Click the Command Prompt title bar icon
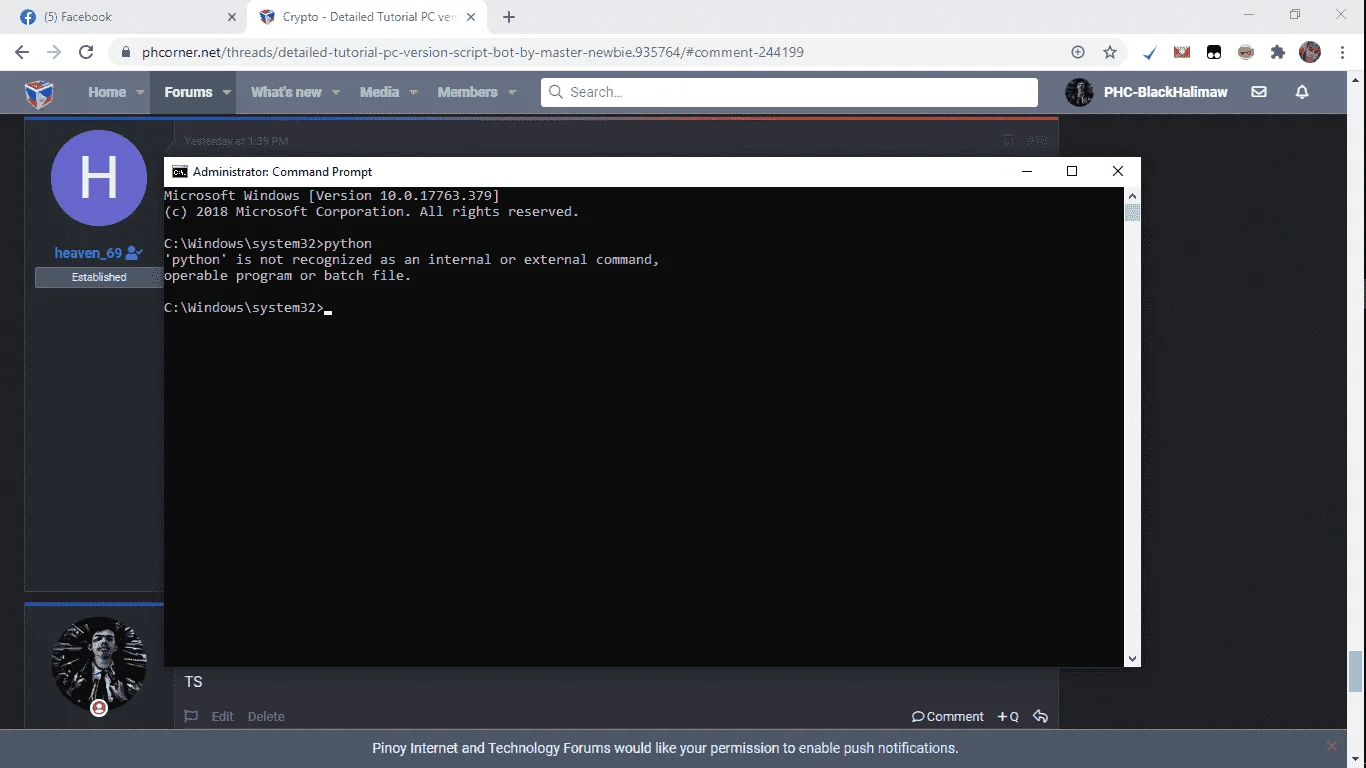This screenshot has height=768, width=1366. click(180, 171)
